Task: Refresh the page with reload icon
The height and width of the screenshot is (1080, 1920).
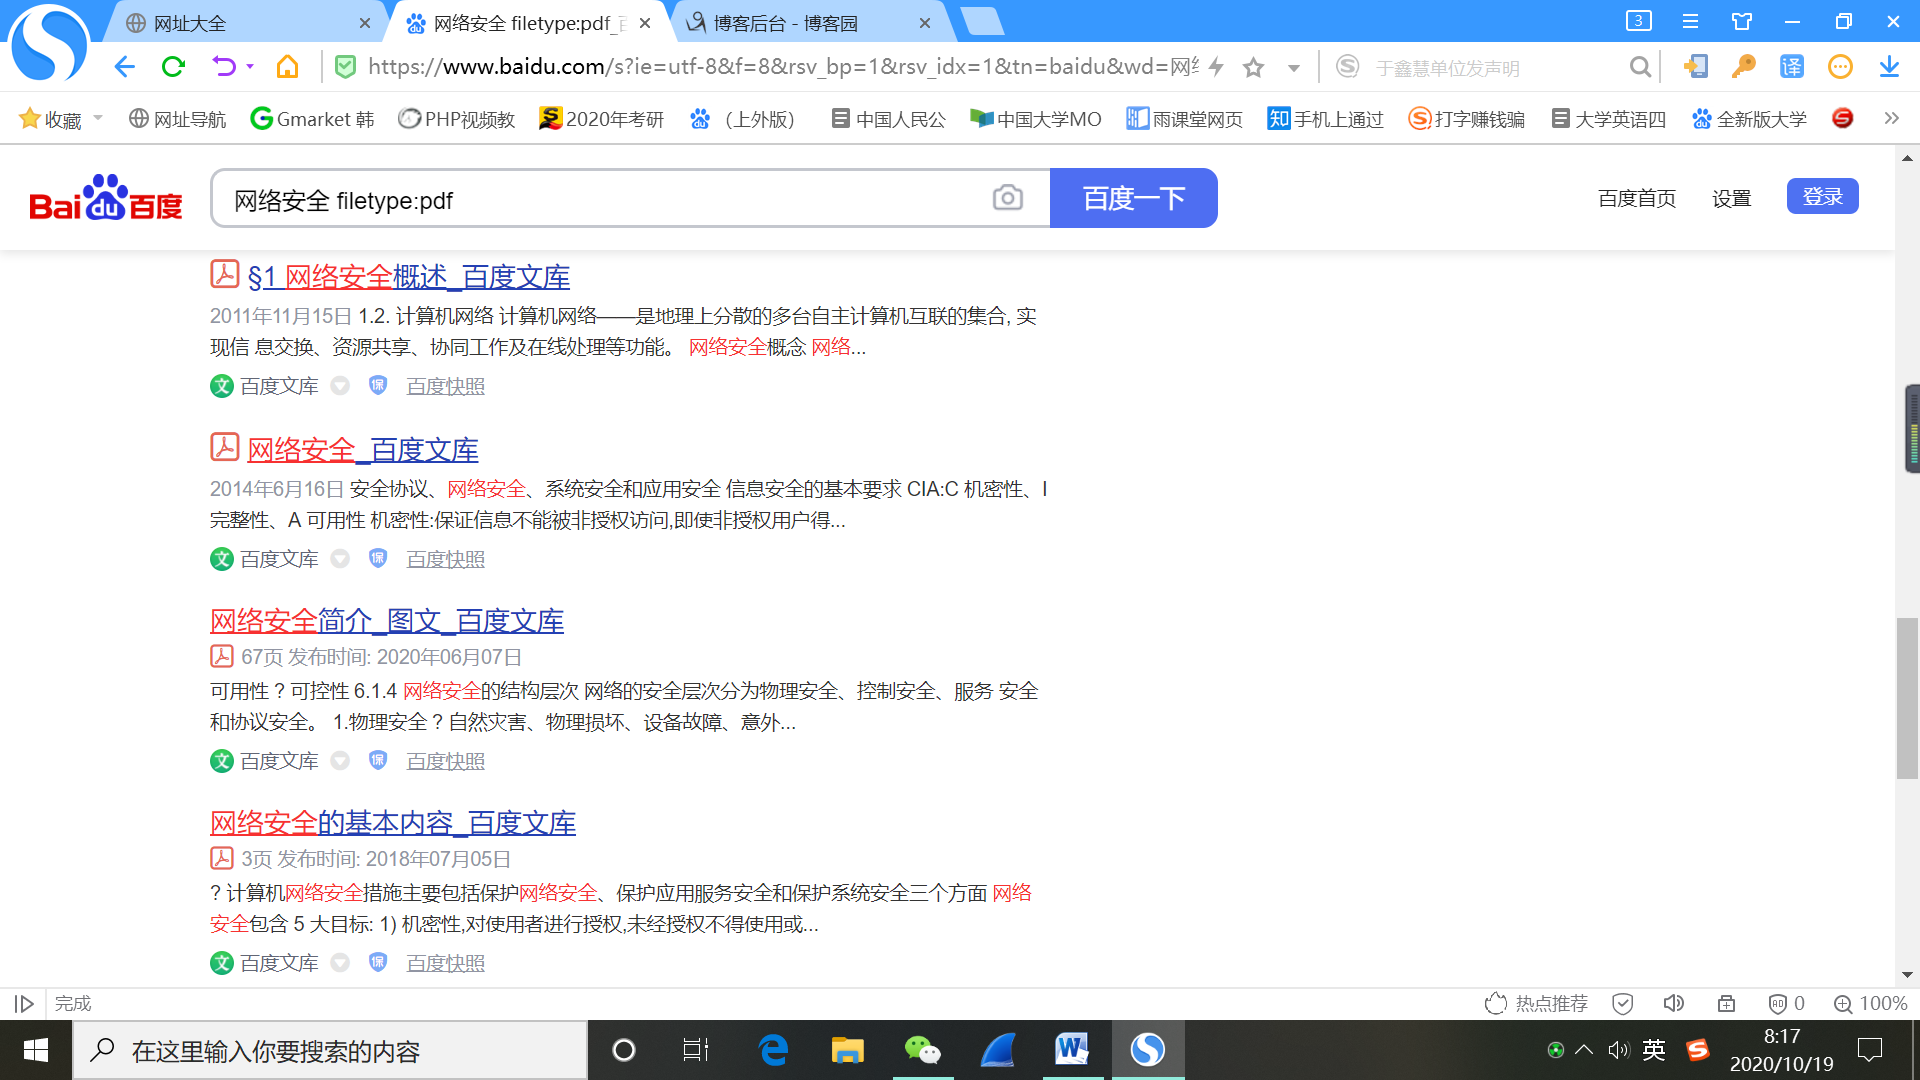Action: tap(173, 67)
